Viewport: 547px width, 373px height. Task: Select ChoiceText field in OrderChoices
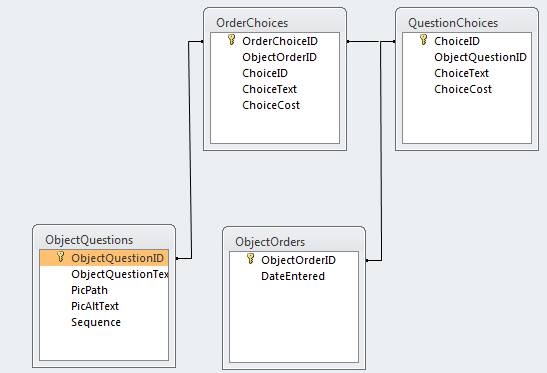point(269,89)
